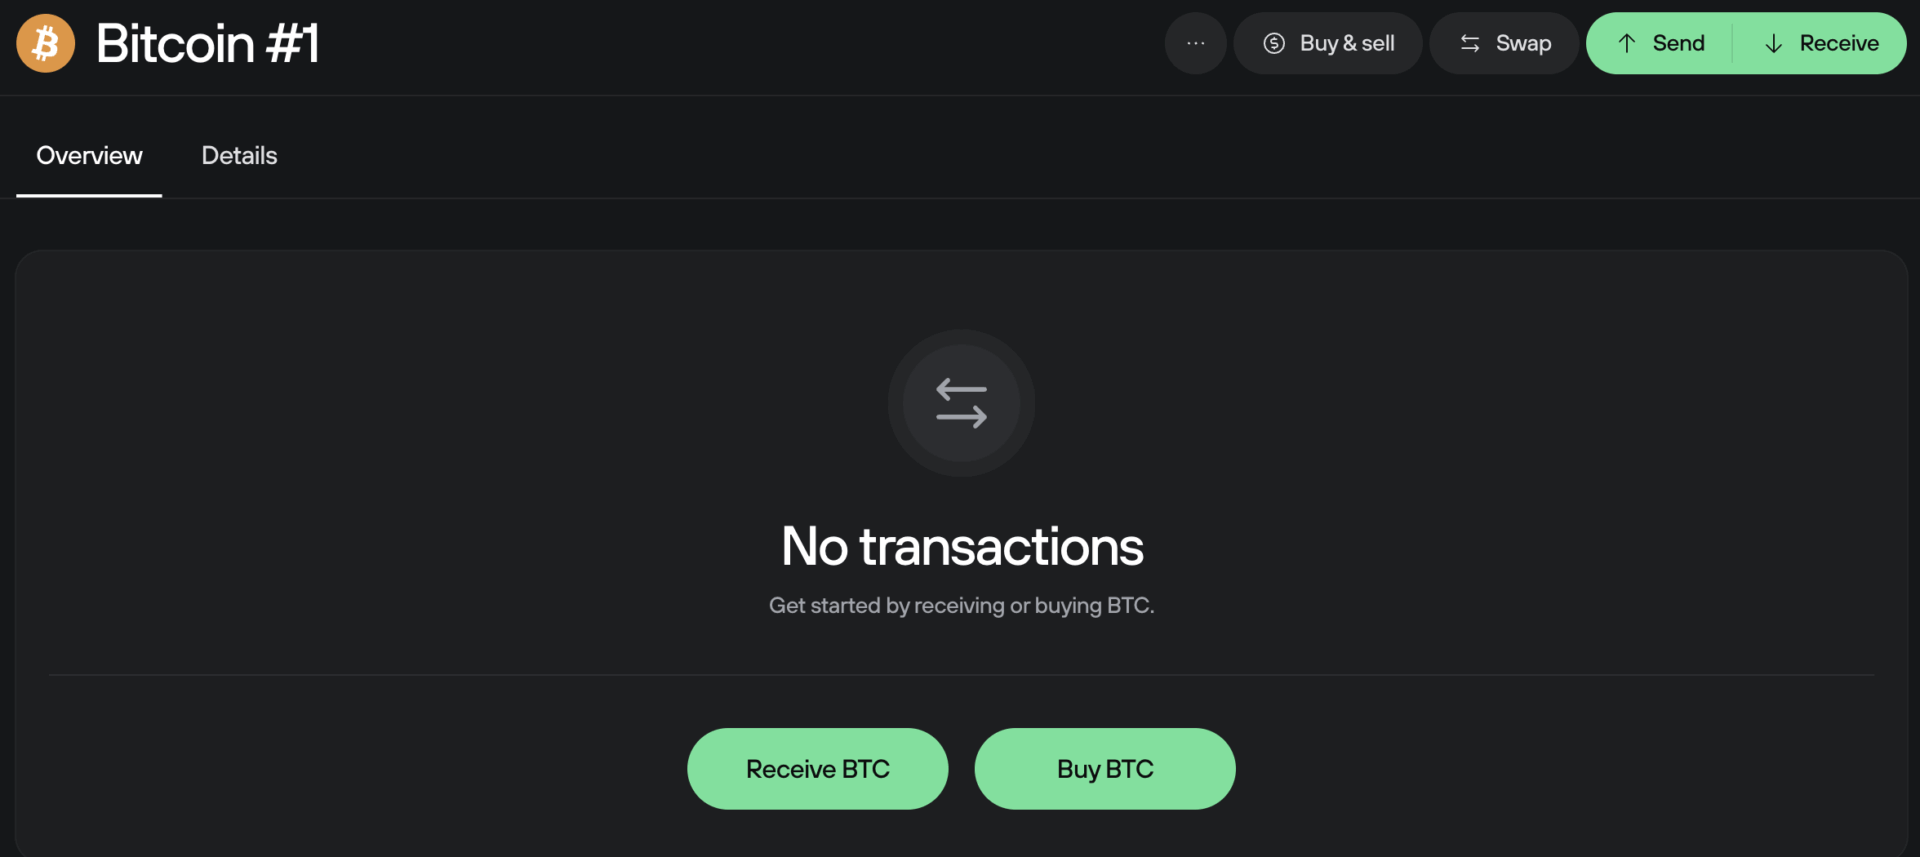Image resolution: width=1920 pixels, height=857 pixels.
Task: Open the account options ellipsis menu
Action: coord(1194,43)
